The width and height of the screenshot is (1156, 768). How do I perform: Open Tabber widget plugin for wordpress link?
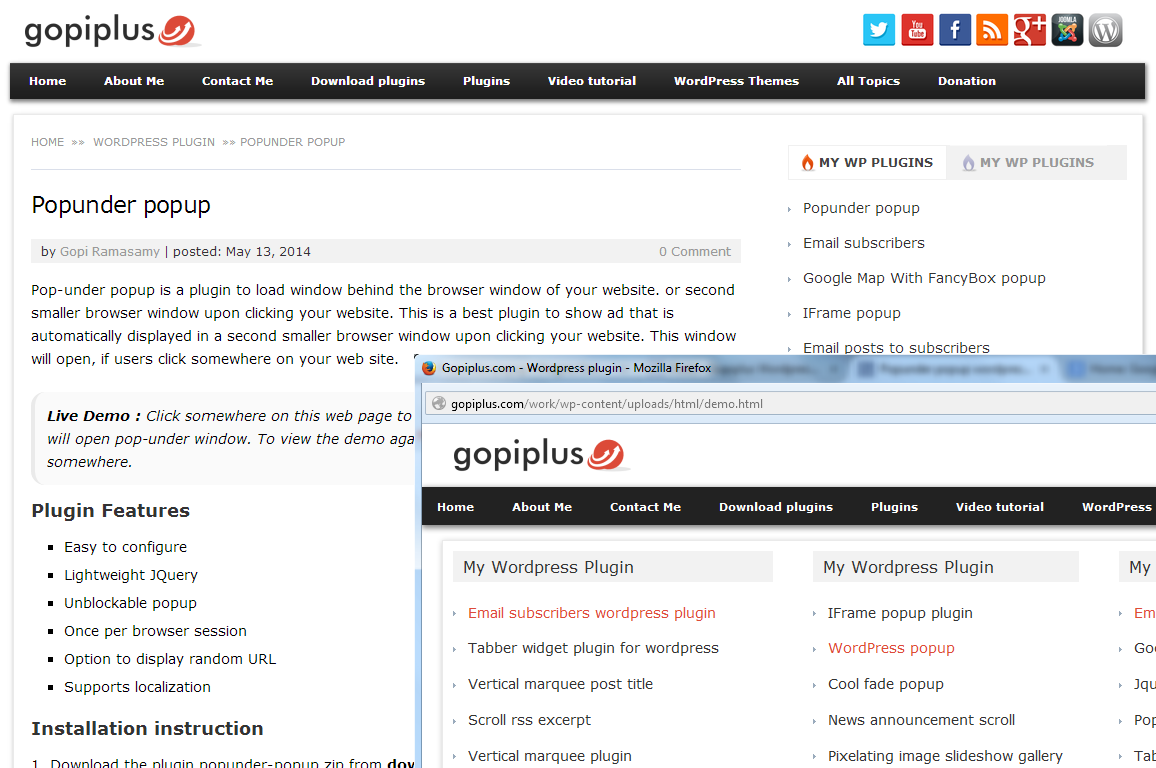593,648
